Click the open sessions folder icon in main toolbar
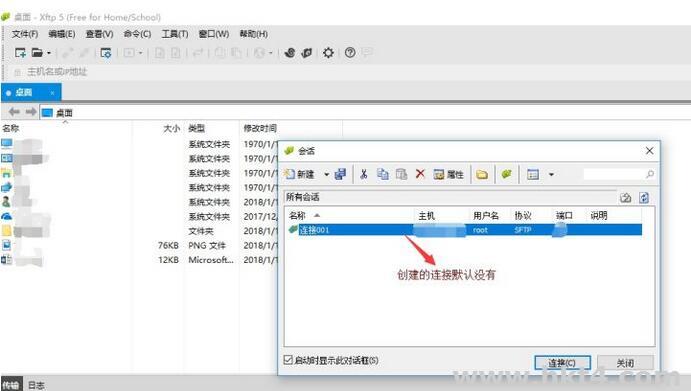 tap(37, 53)
